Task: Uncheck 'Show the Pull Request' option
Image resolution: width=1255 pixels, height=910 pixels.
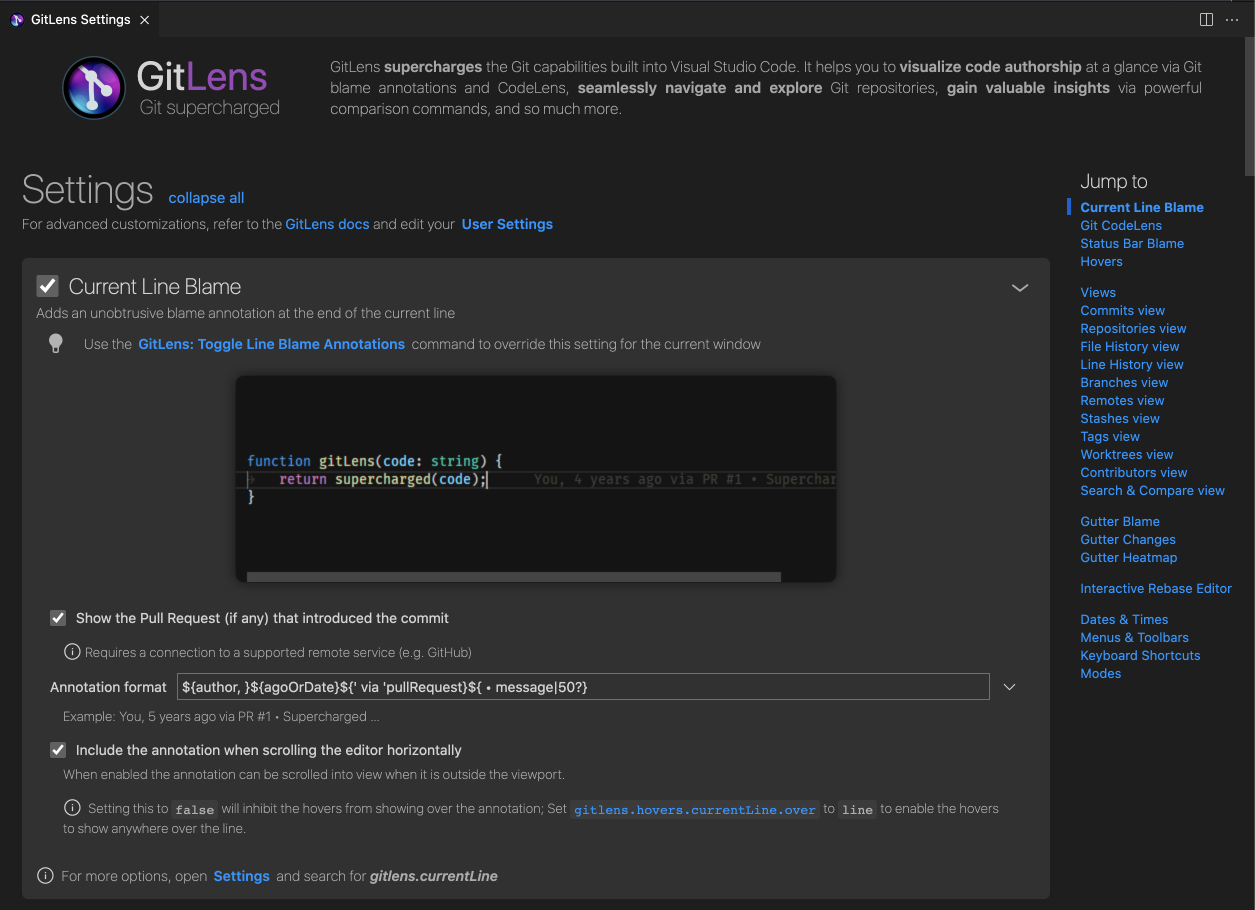Action: tap(58, 618)
